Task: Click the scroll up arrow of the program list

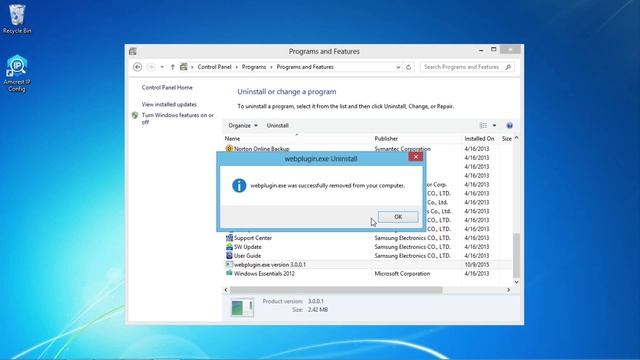Action: [x=516, y=138]
